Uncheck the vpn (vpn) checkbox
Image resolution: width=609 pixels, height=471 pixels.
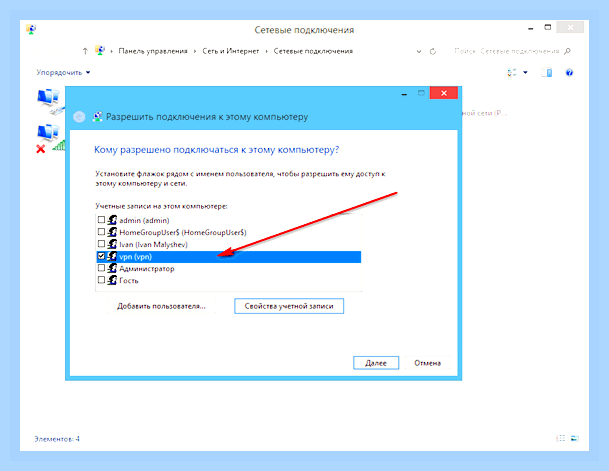point(101,256)
